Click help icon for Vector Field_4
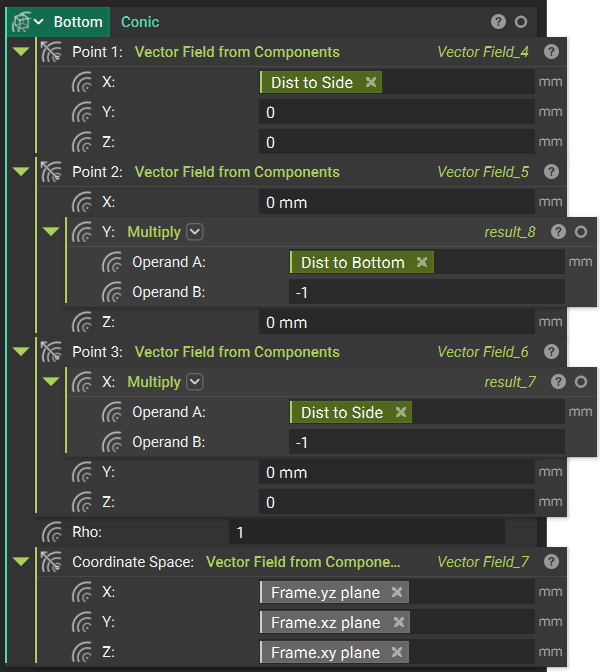 click(551, 52)
